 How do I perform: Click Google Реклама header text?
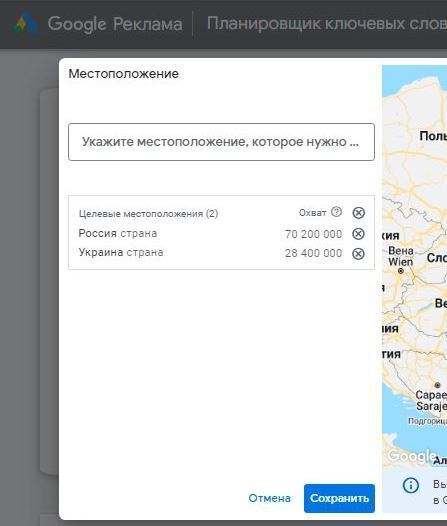pyautogui.click(x=115, y=24)
